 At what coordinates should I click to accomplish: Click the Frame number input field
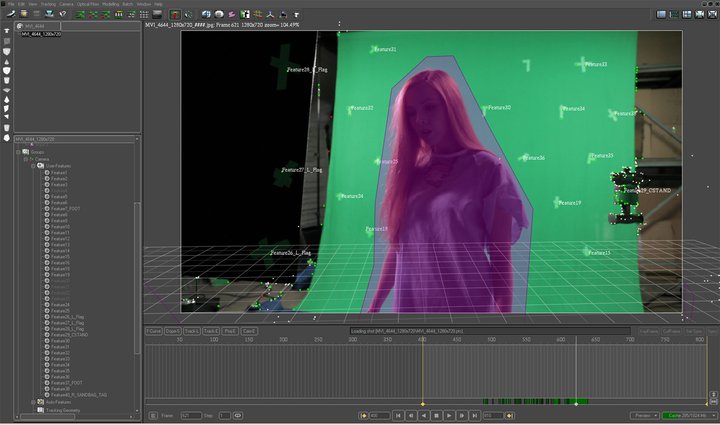(191, 416)
